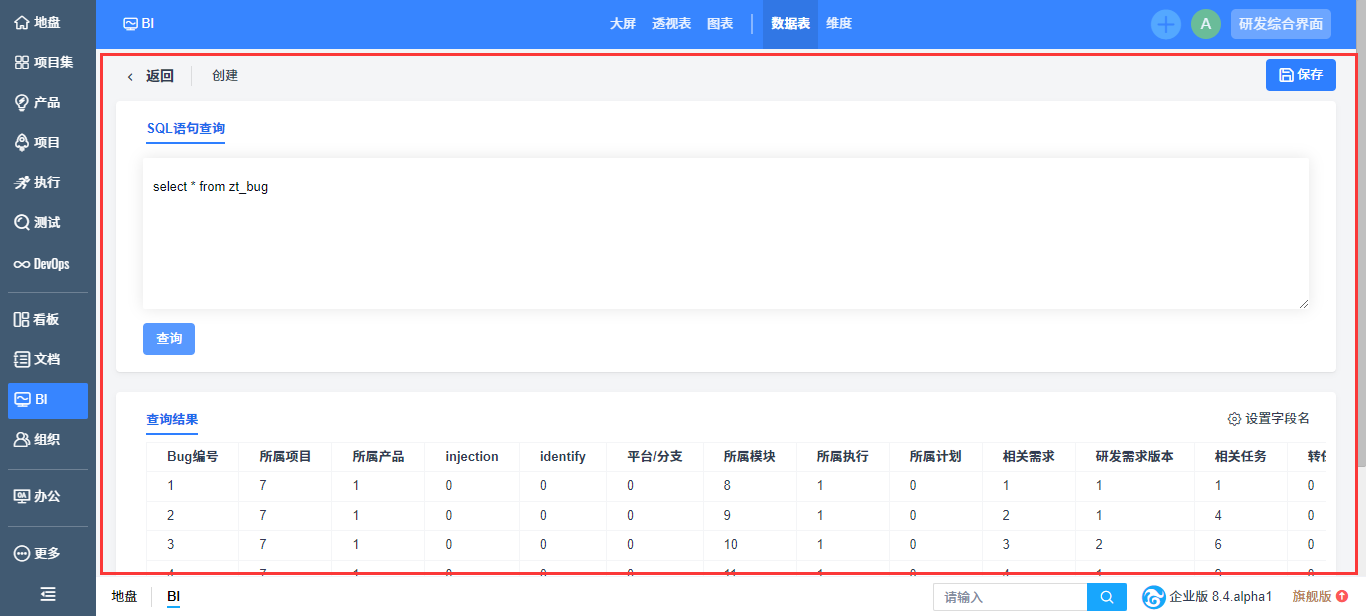The height and width of the screenshot is (616, 1366).
Task: Open 设置字段名 field settings
Action: 1268,419
